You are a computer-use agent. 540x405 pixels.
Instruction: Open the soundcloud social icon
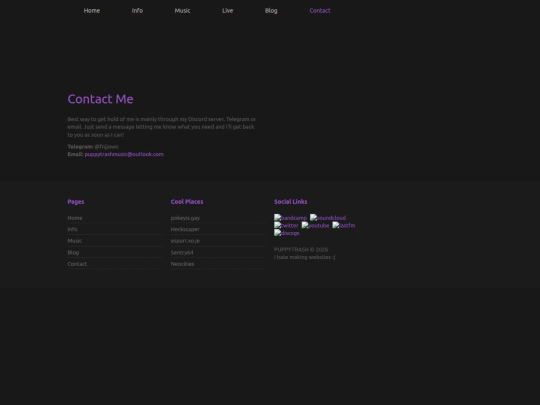(328, 218)
